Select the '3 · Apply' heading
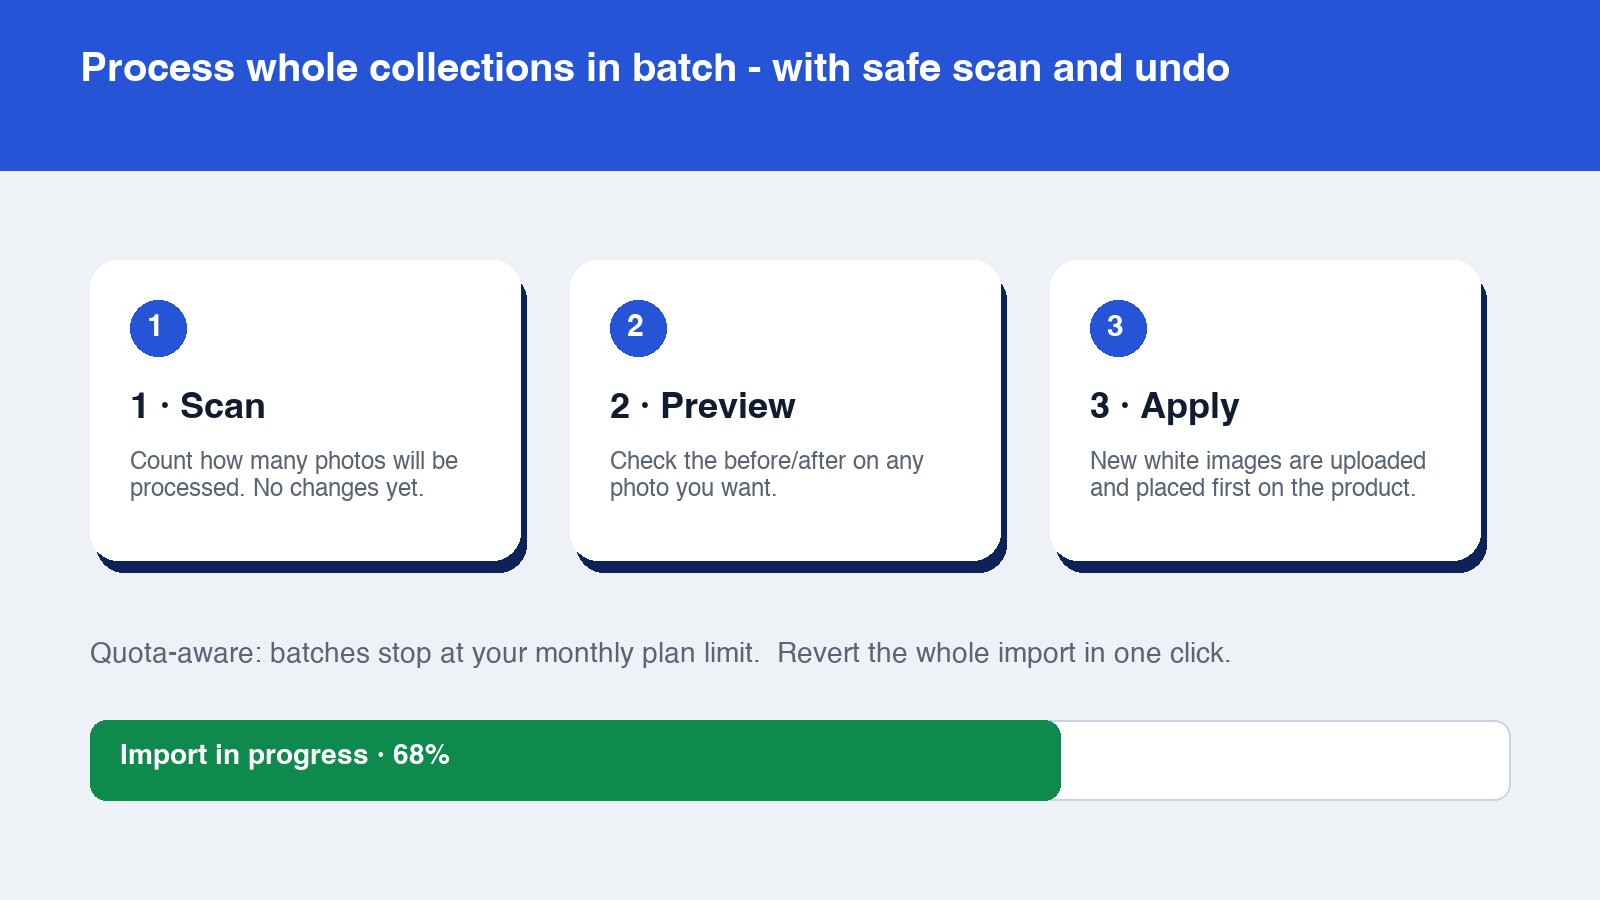This screenshot has width=1600, height=900. click(x=1165, y=406)
